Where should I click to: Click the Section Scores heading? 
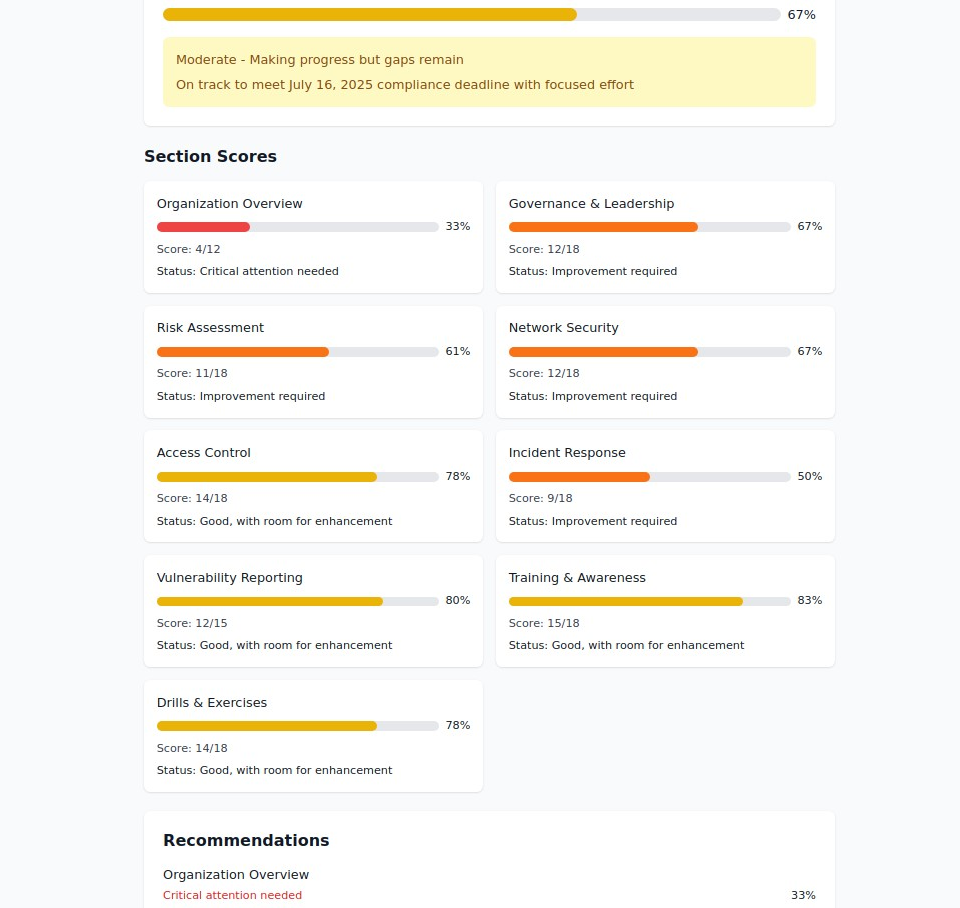(x=210, y=157)
